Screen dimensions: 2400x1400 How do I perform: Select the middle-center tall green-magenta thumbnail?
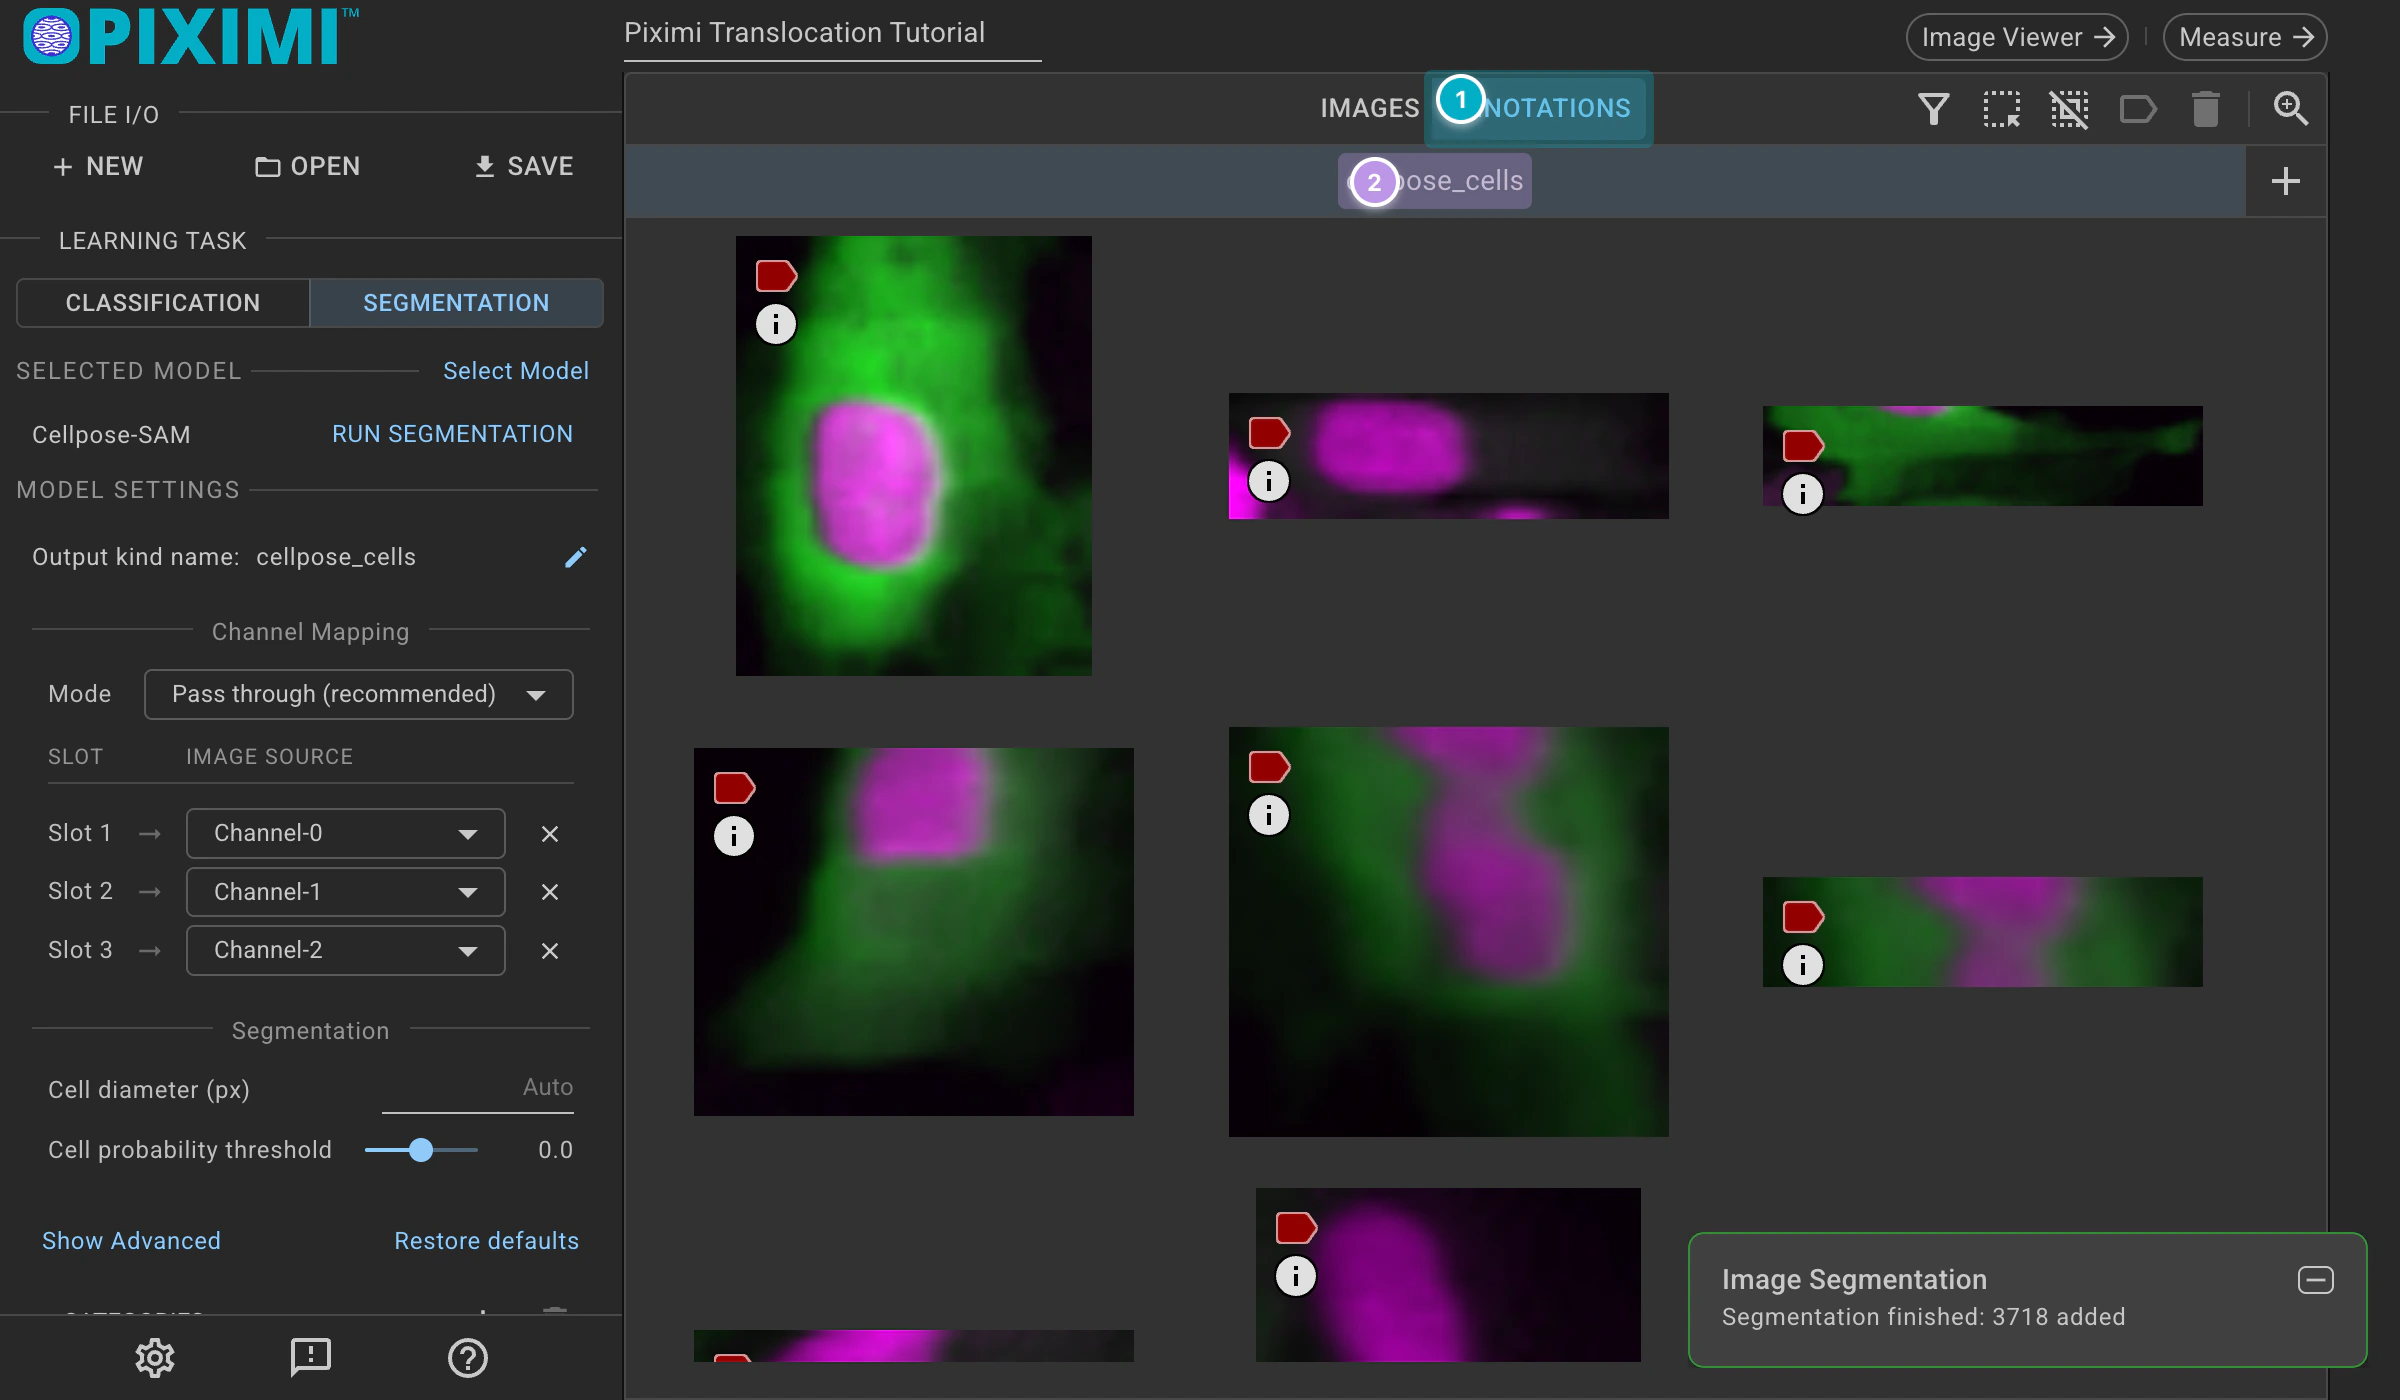click(x=1449, y=932)
